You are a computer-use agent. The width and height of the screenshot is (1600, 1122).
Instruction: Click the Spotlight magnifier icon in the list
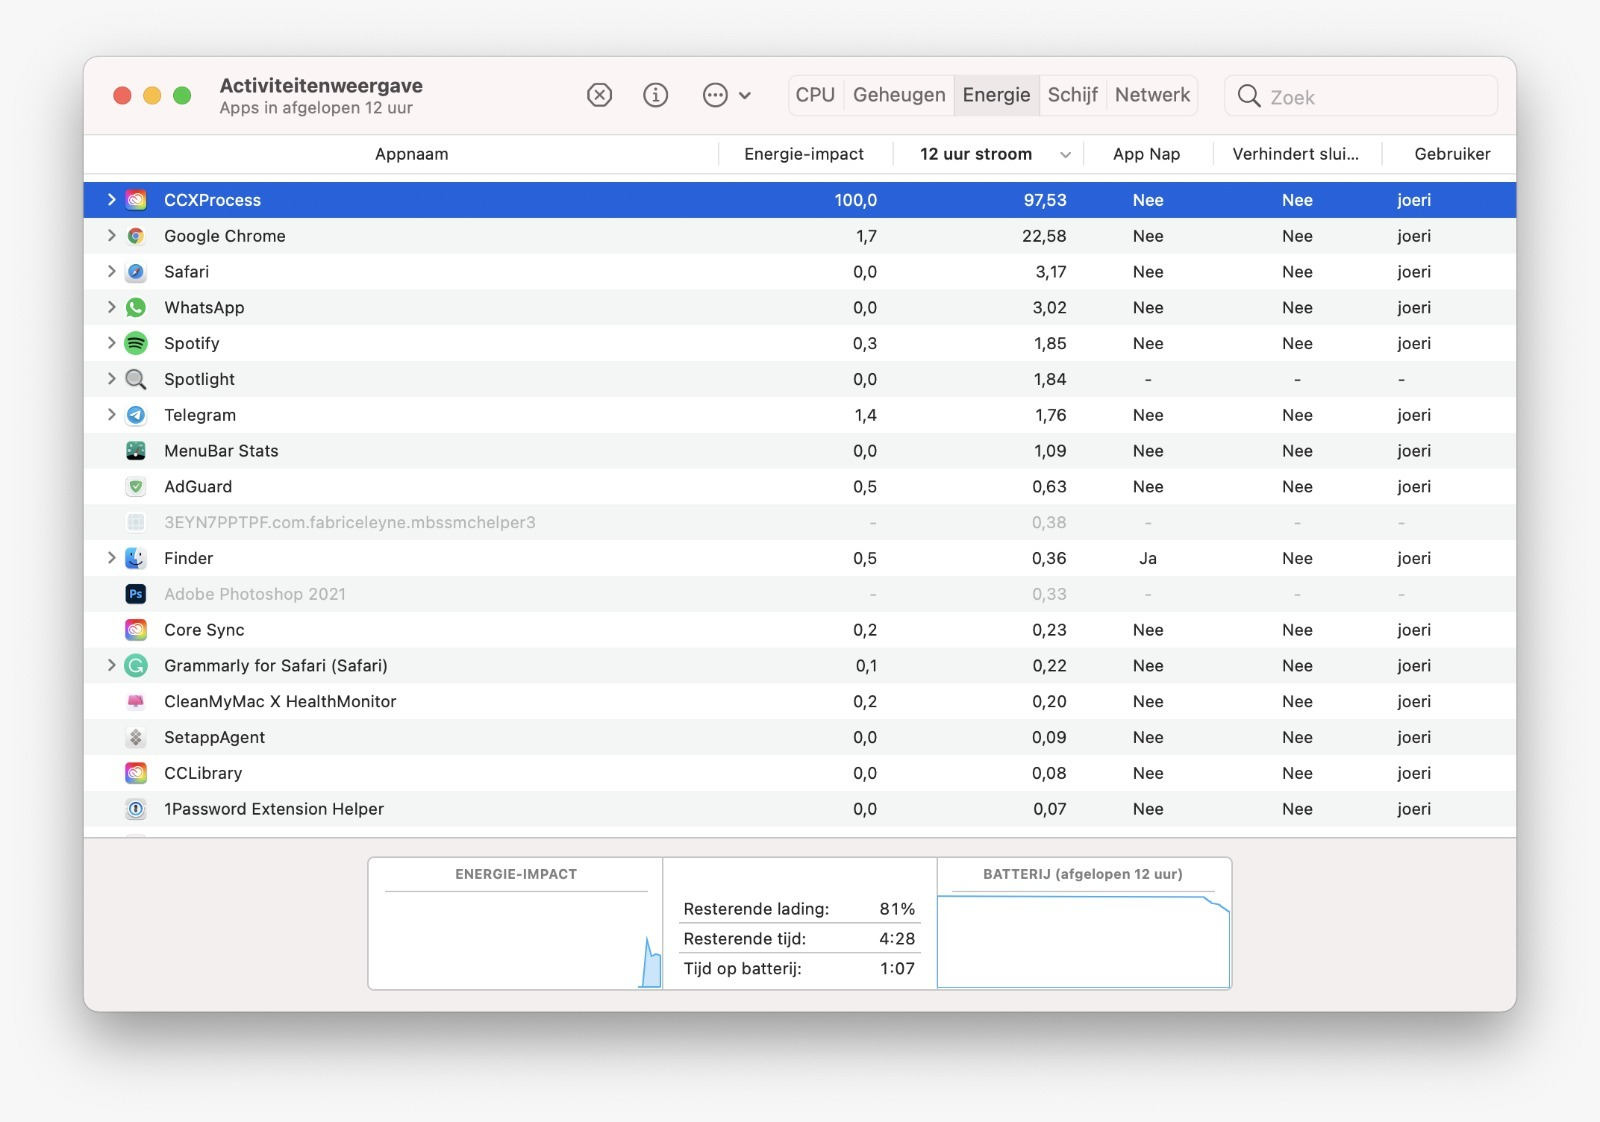tap(136, 379)
